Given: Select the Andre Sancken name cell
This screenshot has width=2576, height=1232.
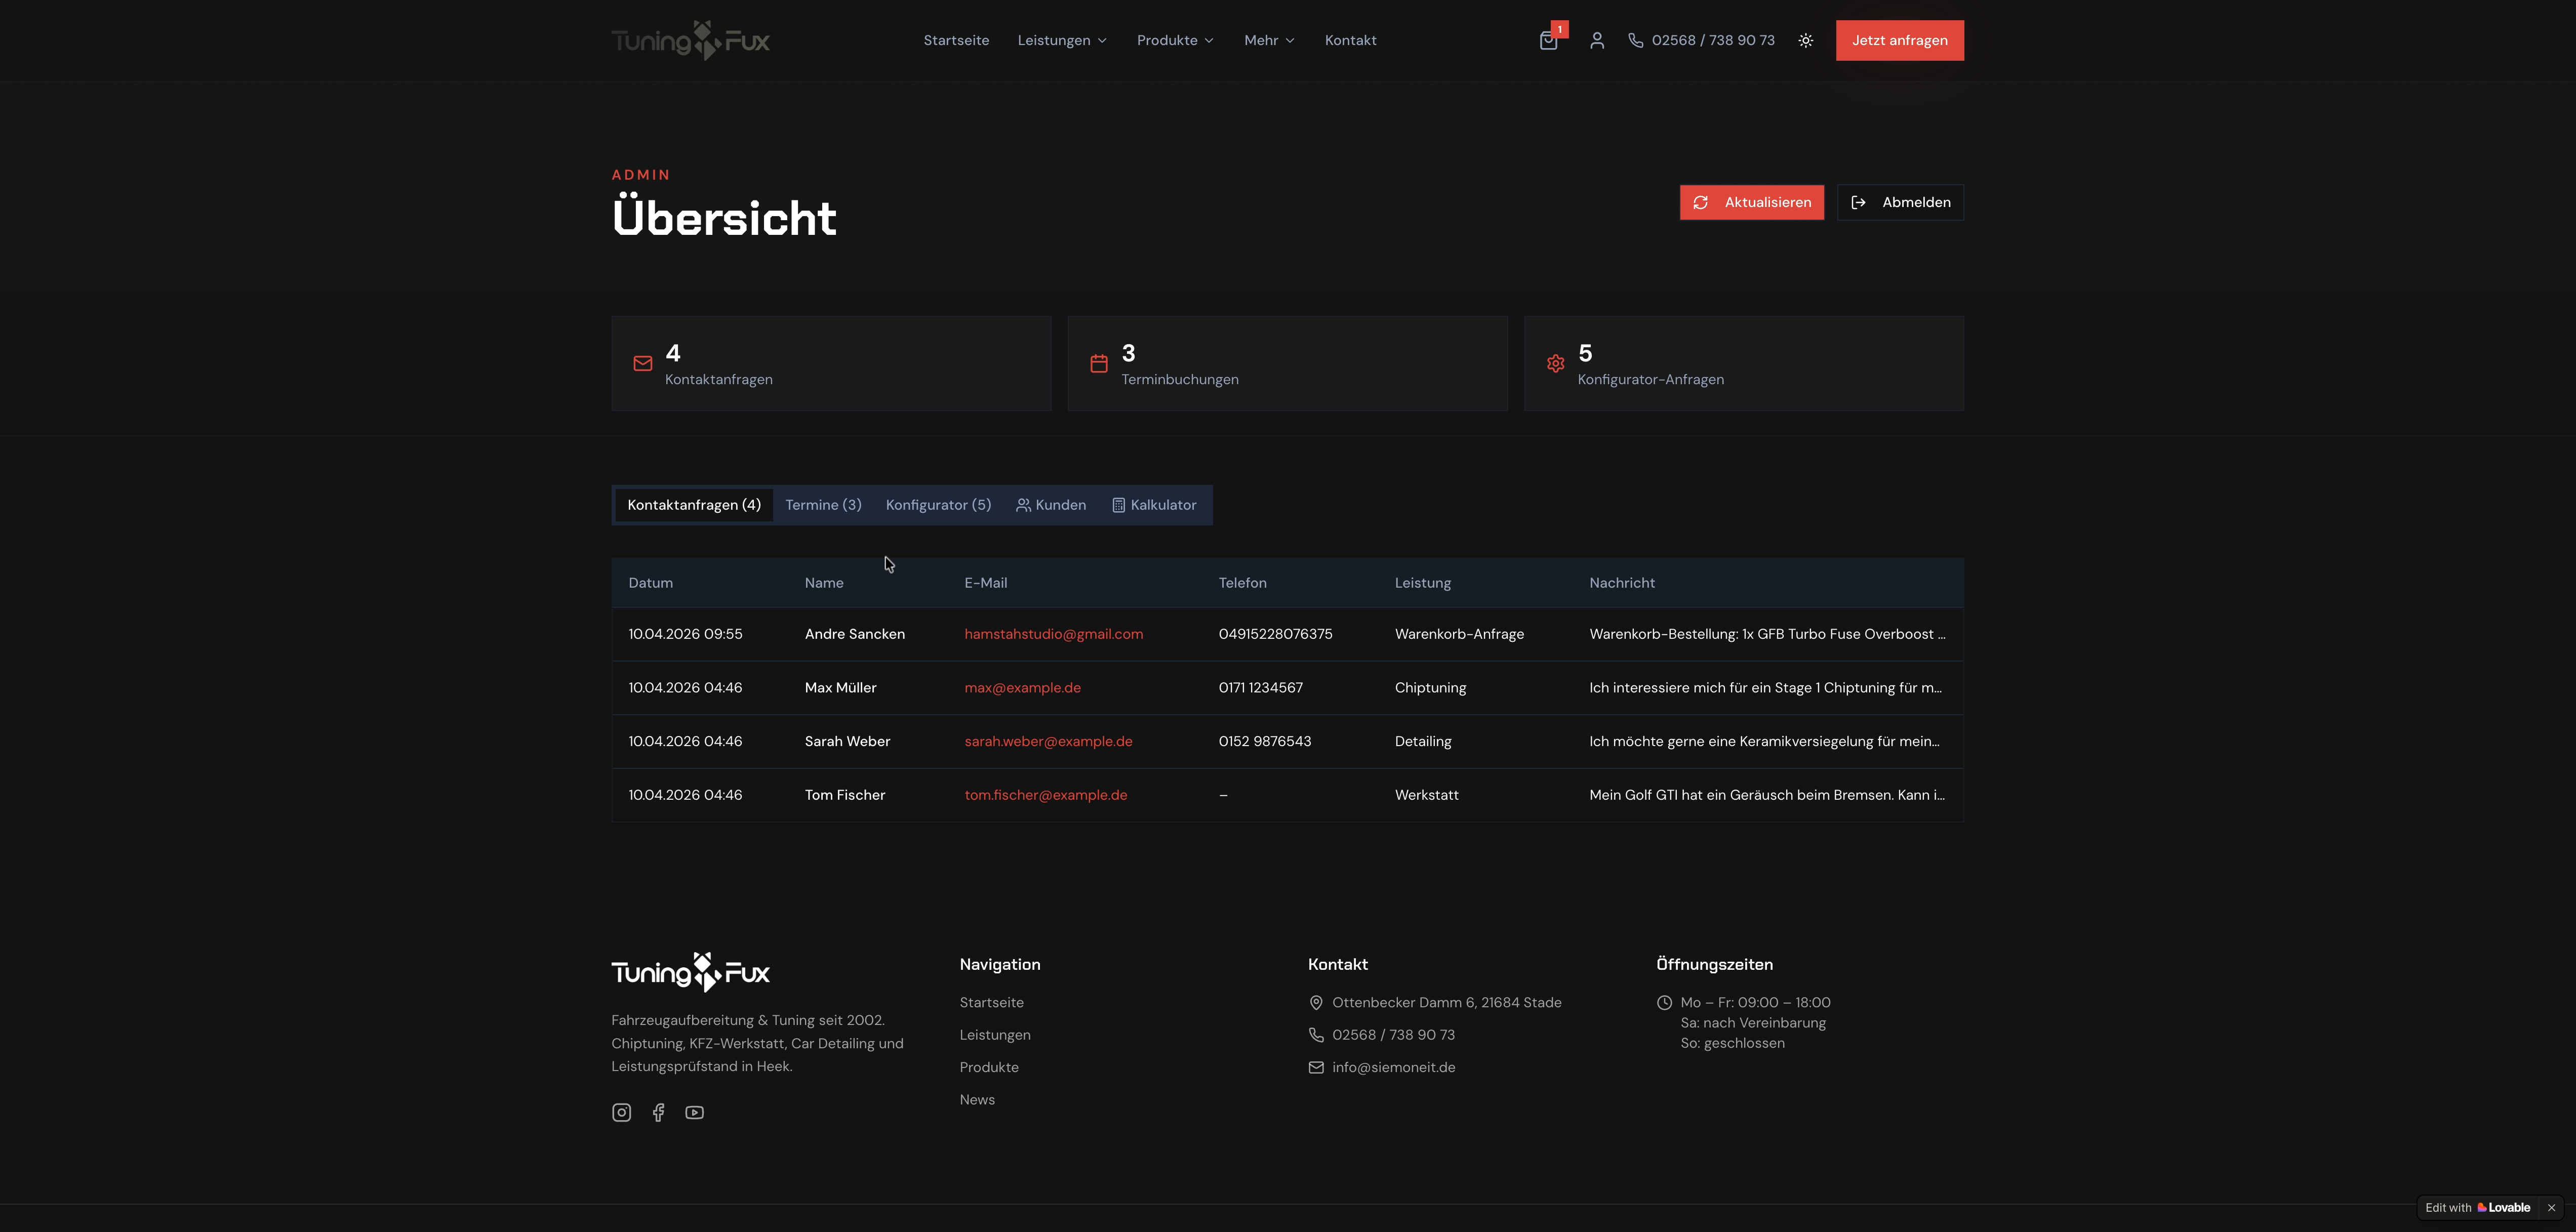Looking at the screenshot, I should (x=854, y=635).
